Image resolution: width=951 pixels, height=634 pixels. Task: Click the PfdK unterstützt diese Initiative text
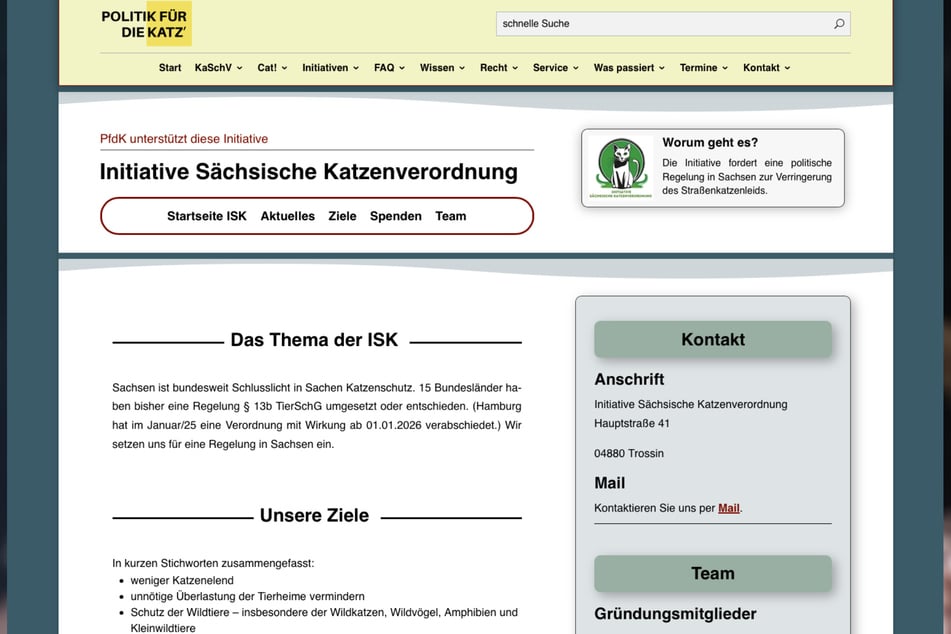coord(184,139)
